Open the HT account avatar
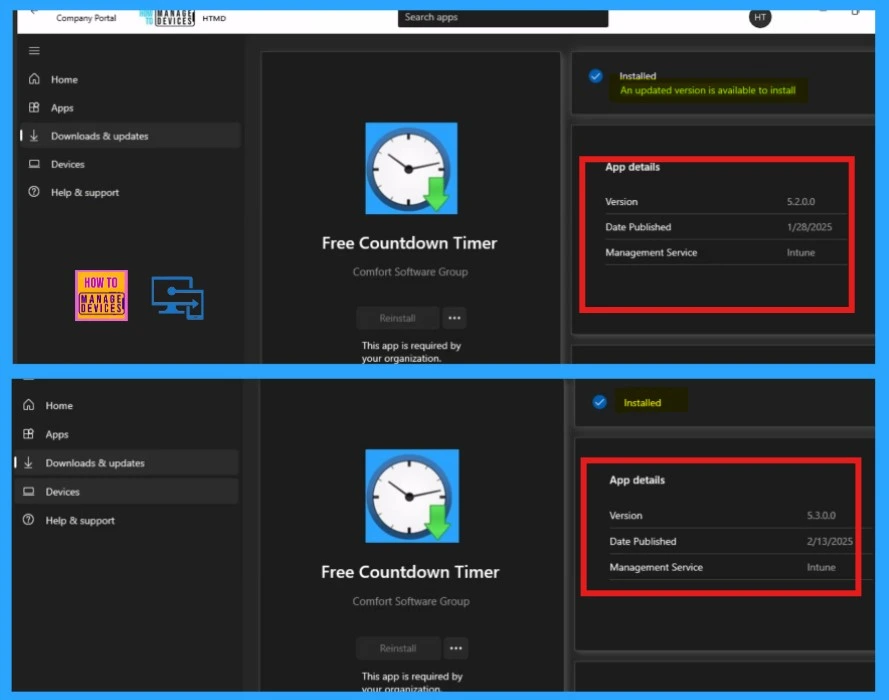The image size is (889, 700). click(x=760, y=17)
